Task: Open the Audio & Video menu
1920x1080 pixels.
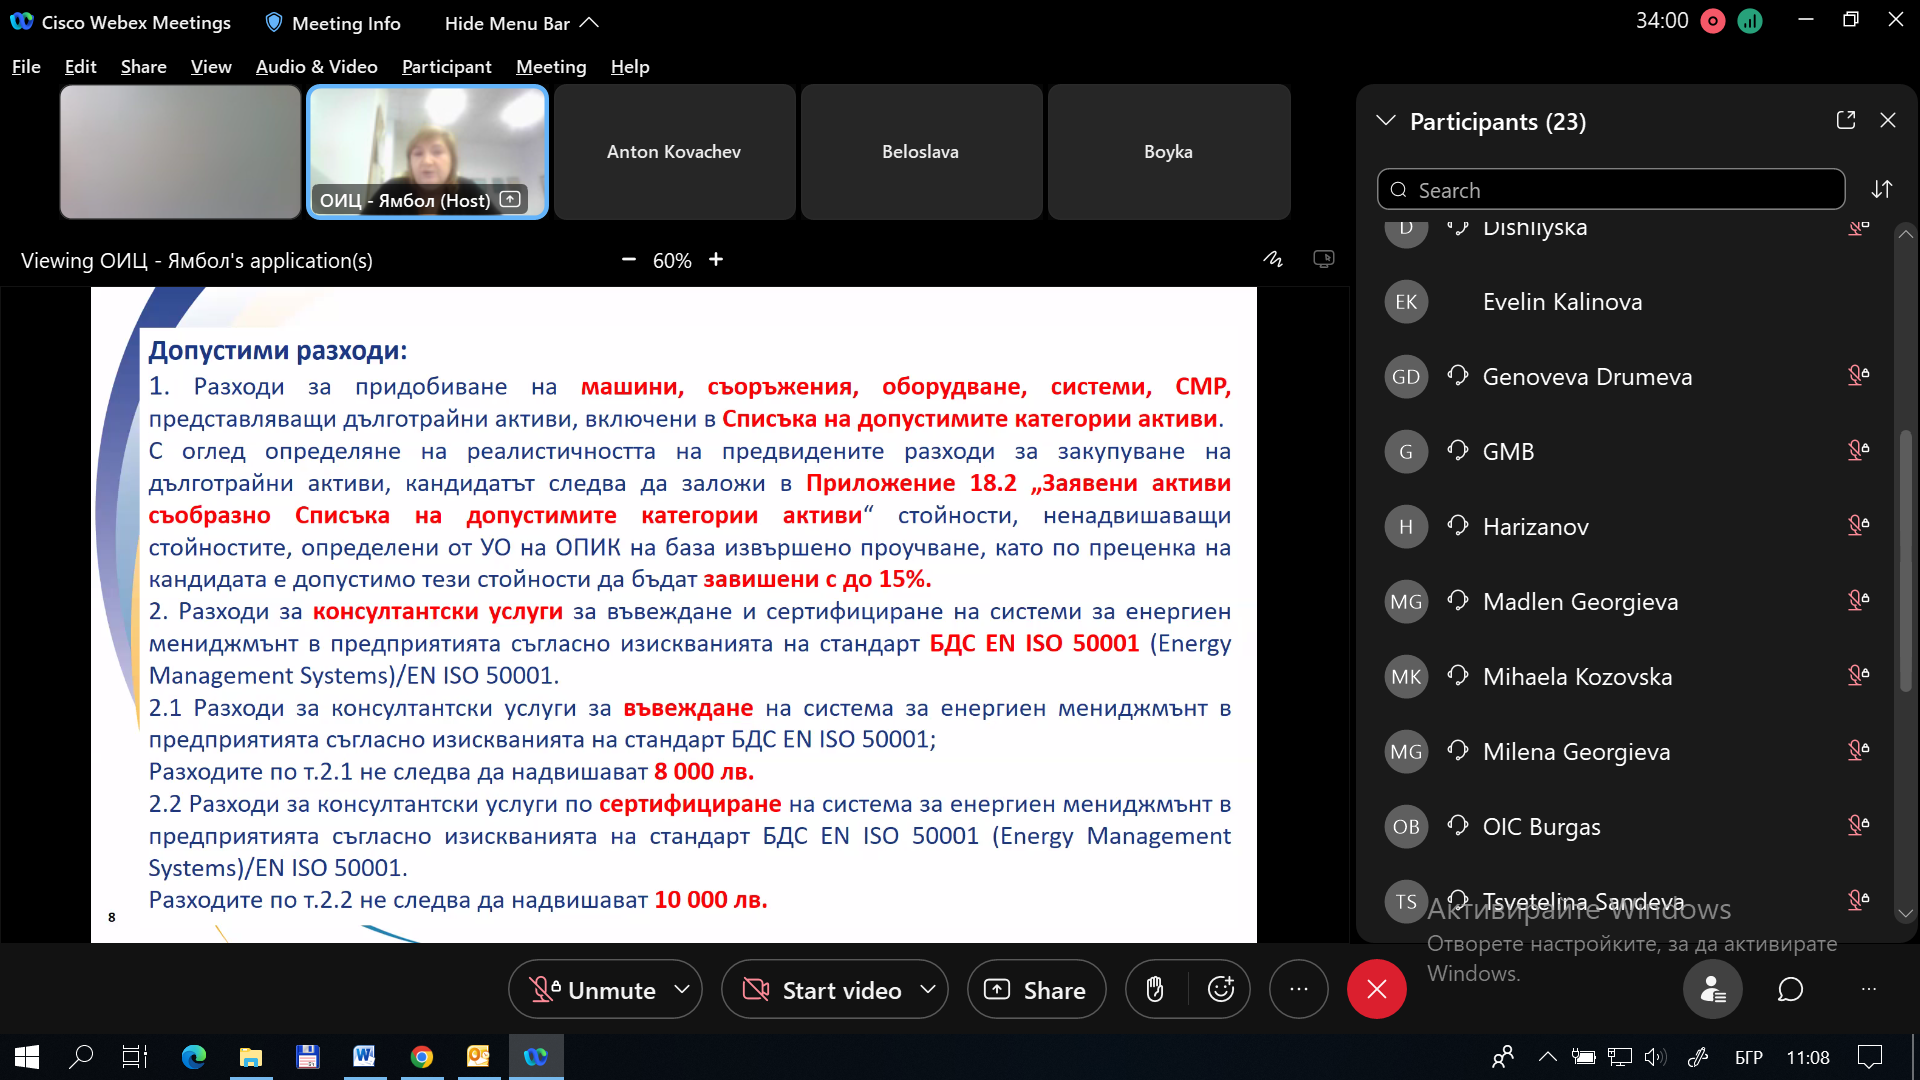Action: point(316,66)
